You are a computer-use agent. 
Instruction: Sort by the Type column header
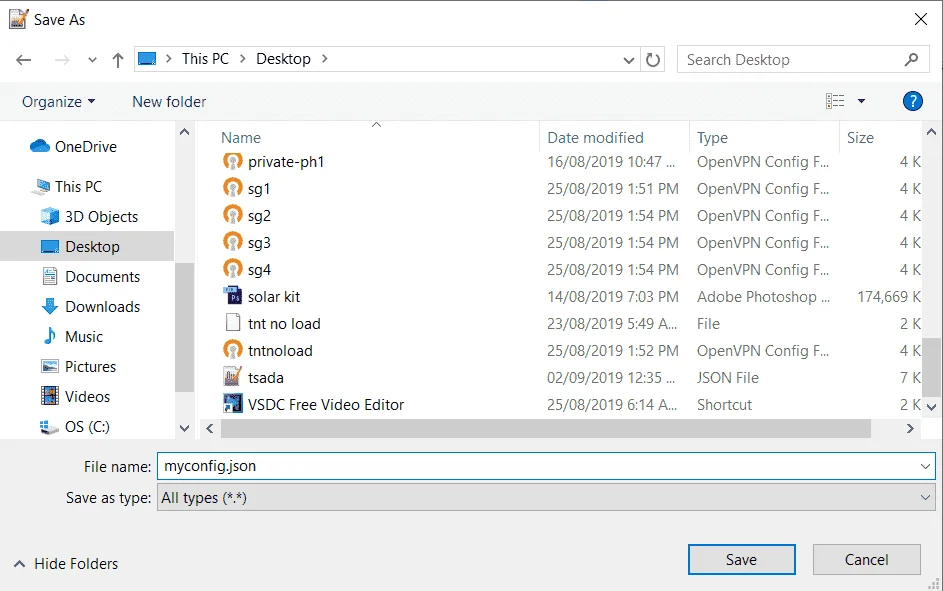coord(712,138)
